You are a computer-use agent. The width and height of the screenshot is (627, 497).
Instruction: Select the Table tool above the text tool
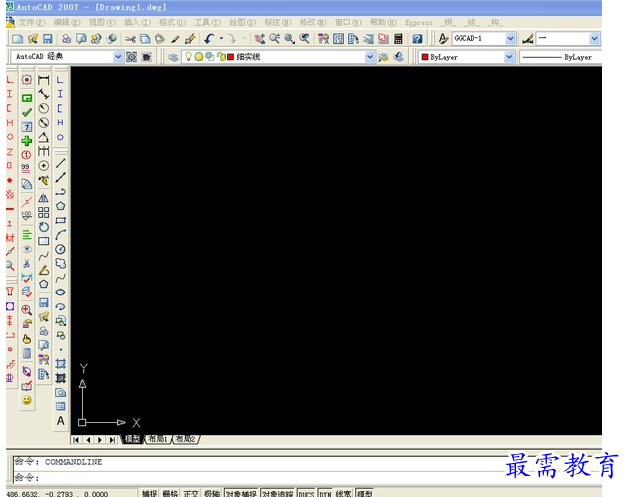60,407
